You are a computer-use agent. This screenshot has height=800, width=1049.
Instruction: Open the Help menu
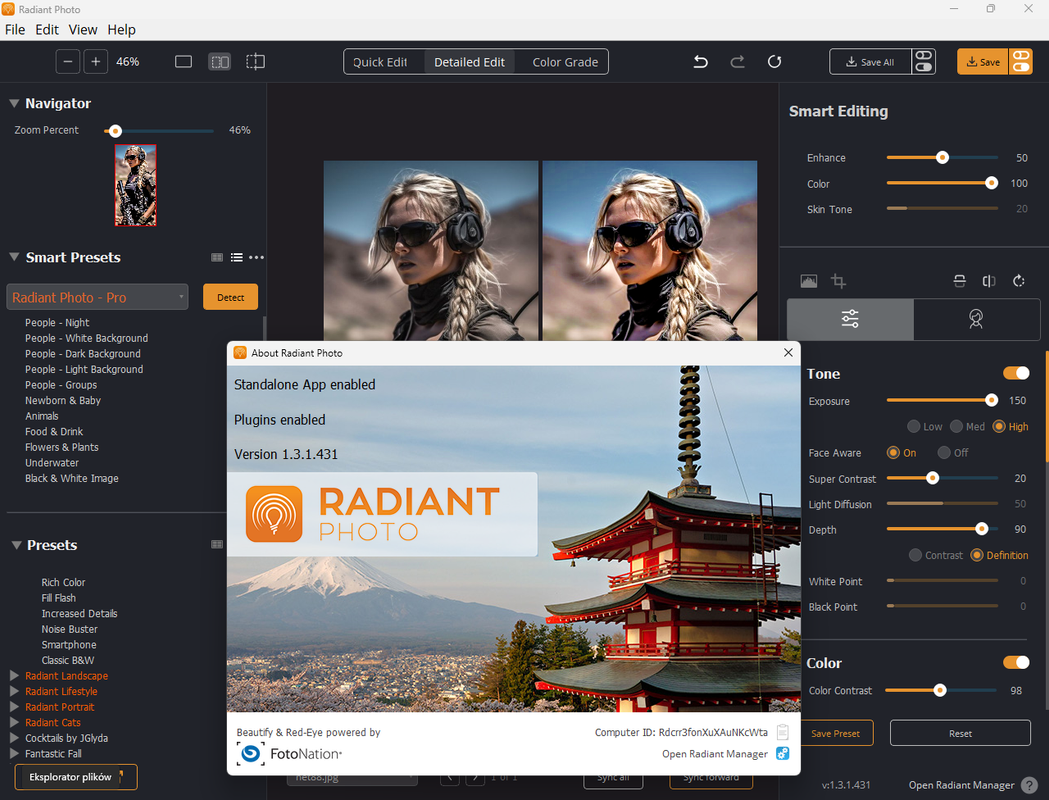pyautogui.click(x=122, y=29)
